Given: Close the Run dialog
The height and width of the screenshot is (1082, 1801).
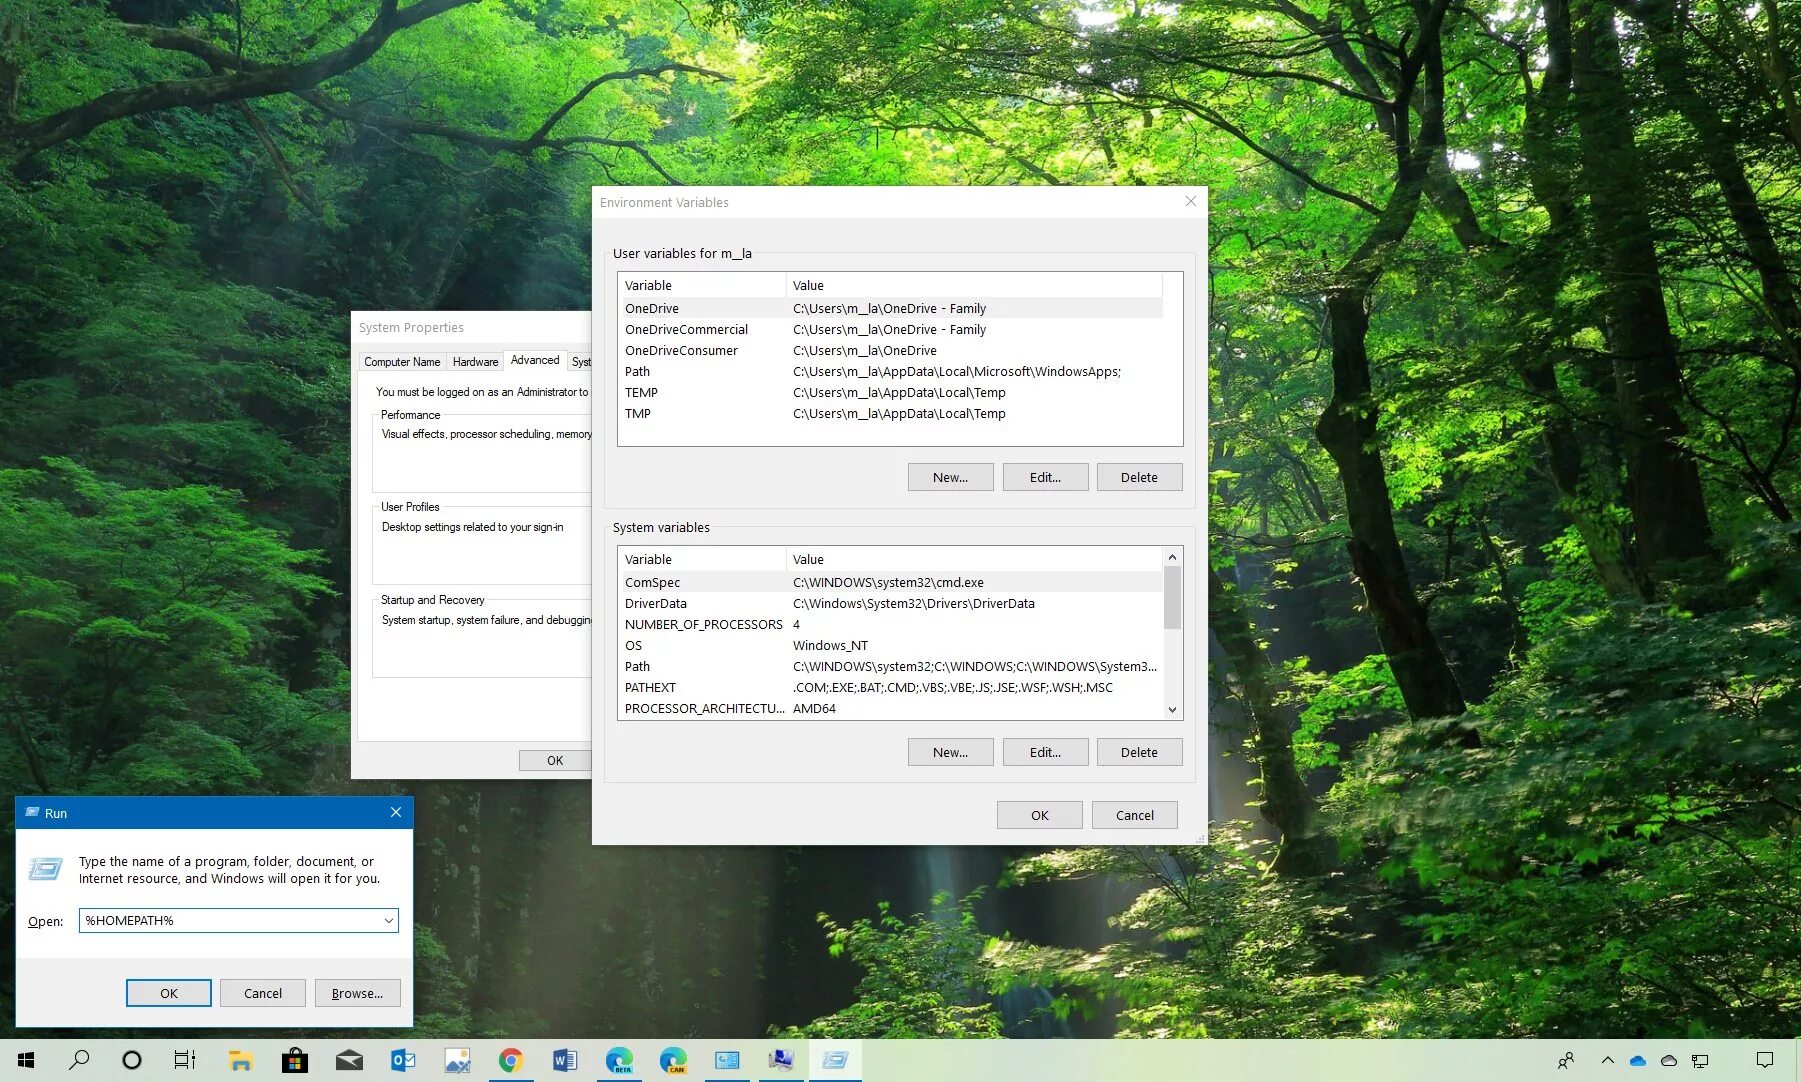Looking at the screenshot, I should coord(396,812).
